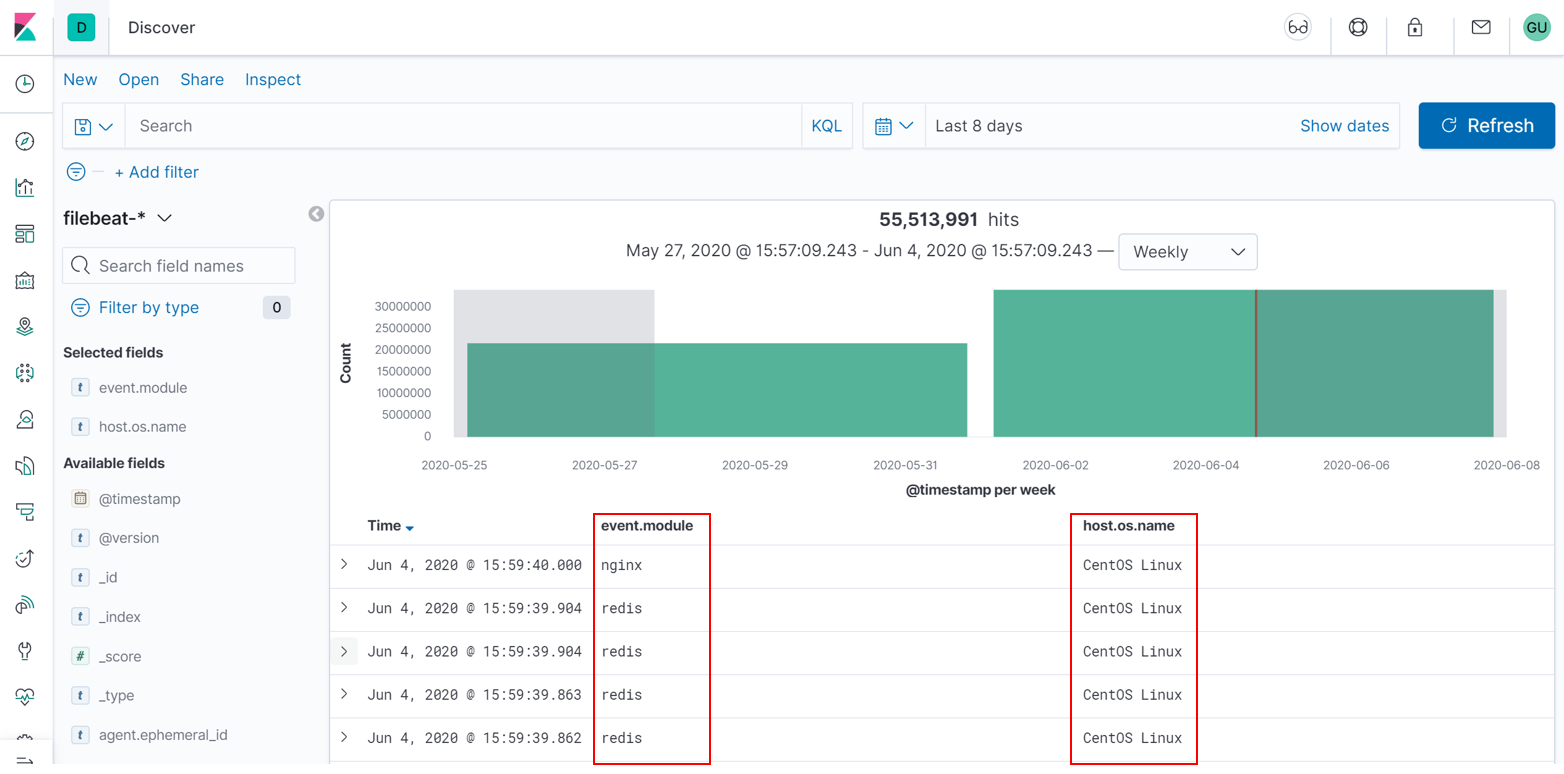Click the glasses icon in header

(1298, 28)
